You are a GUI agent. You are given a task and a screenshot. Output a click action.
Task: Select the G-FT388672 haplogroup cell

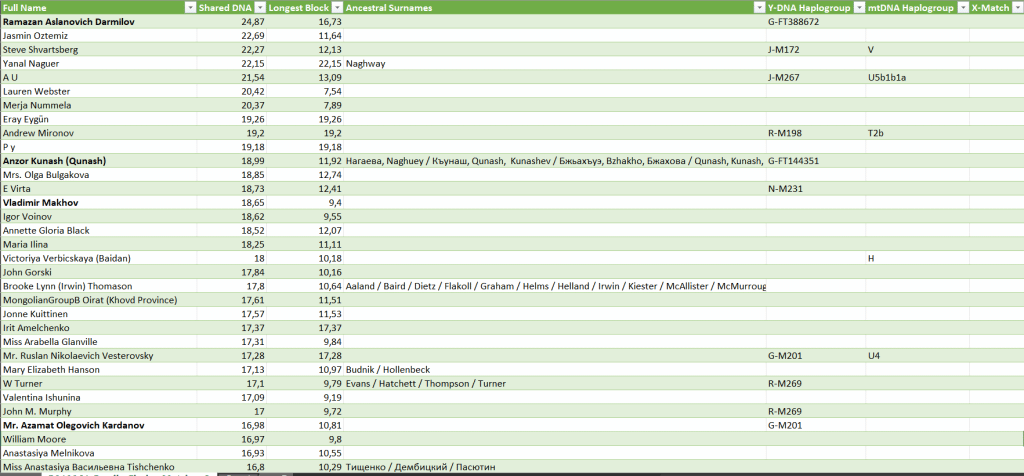coord(793,21)
